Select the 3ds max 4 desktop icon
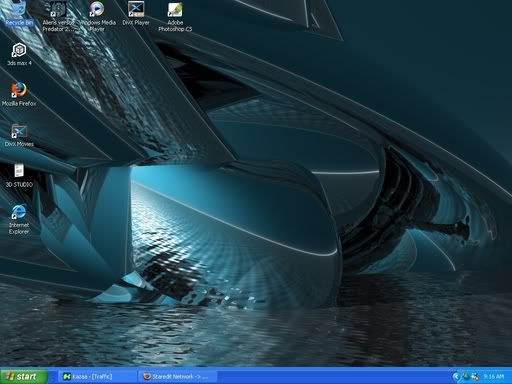This screenshot has height=384, width=512. 19,54
